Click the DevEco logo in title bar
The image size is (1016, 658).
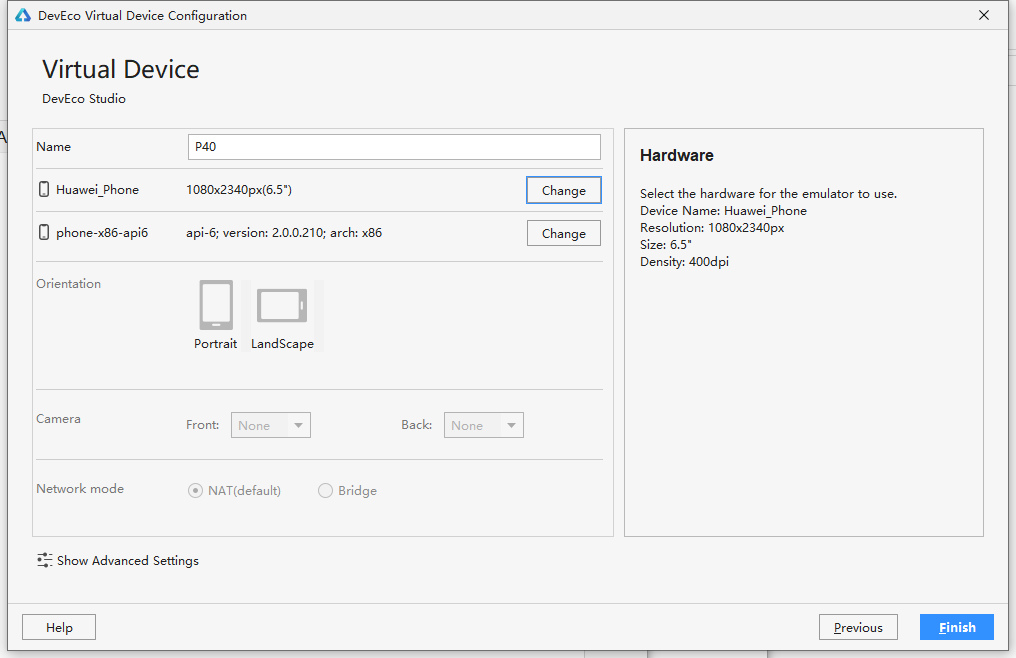23,15
